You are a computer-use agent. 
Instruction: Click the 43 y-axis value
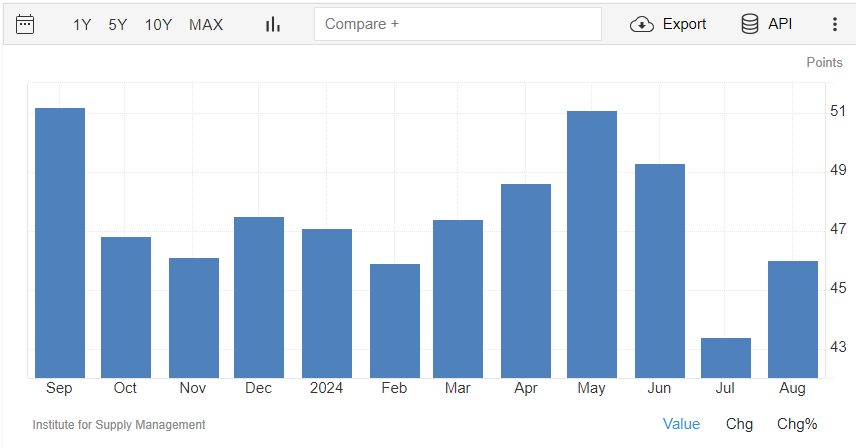pos(838,347)
